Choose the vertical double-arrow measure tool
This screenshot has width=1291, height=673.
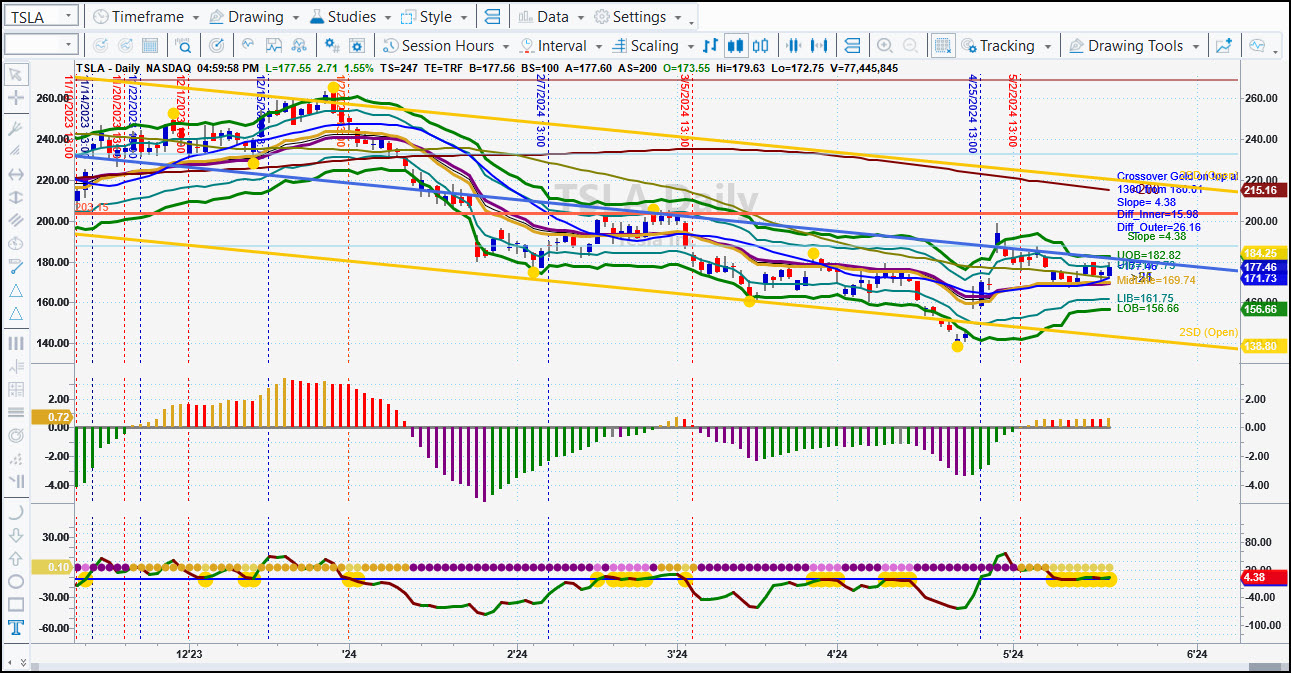[x=15, y=197]
